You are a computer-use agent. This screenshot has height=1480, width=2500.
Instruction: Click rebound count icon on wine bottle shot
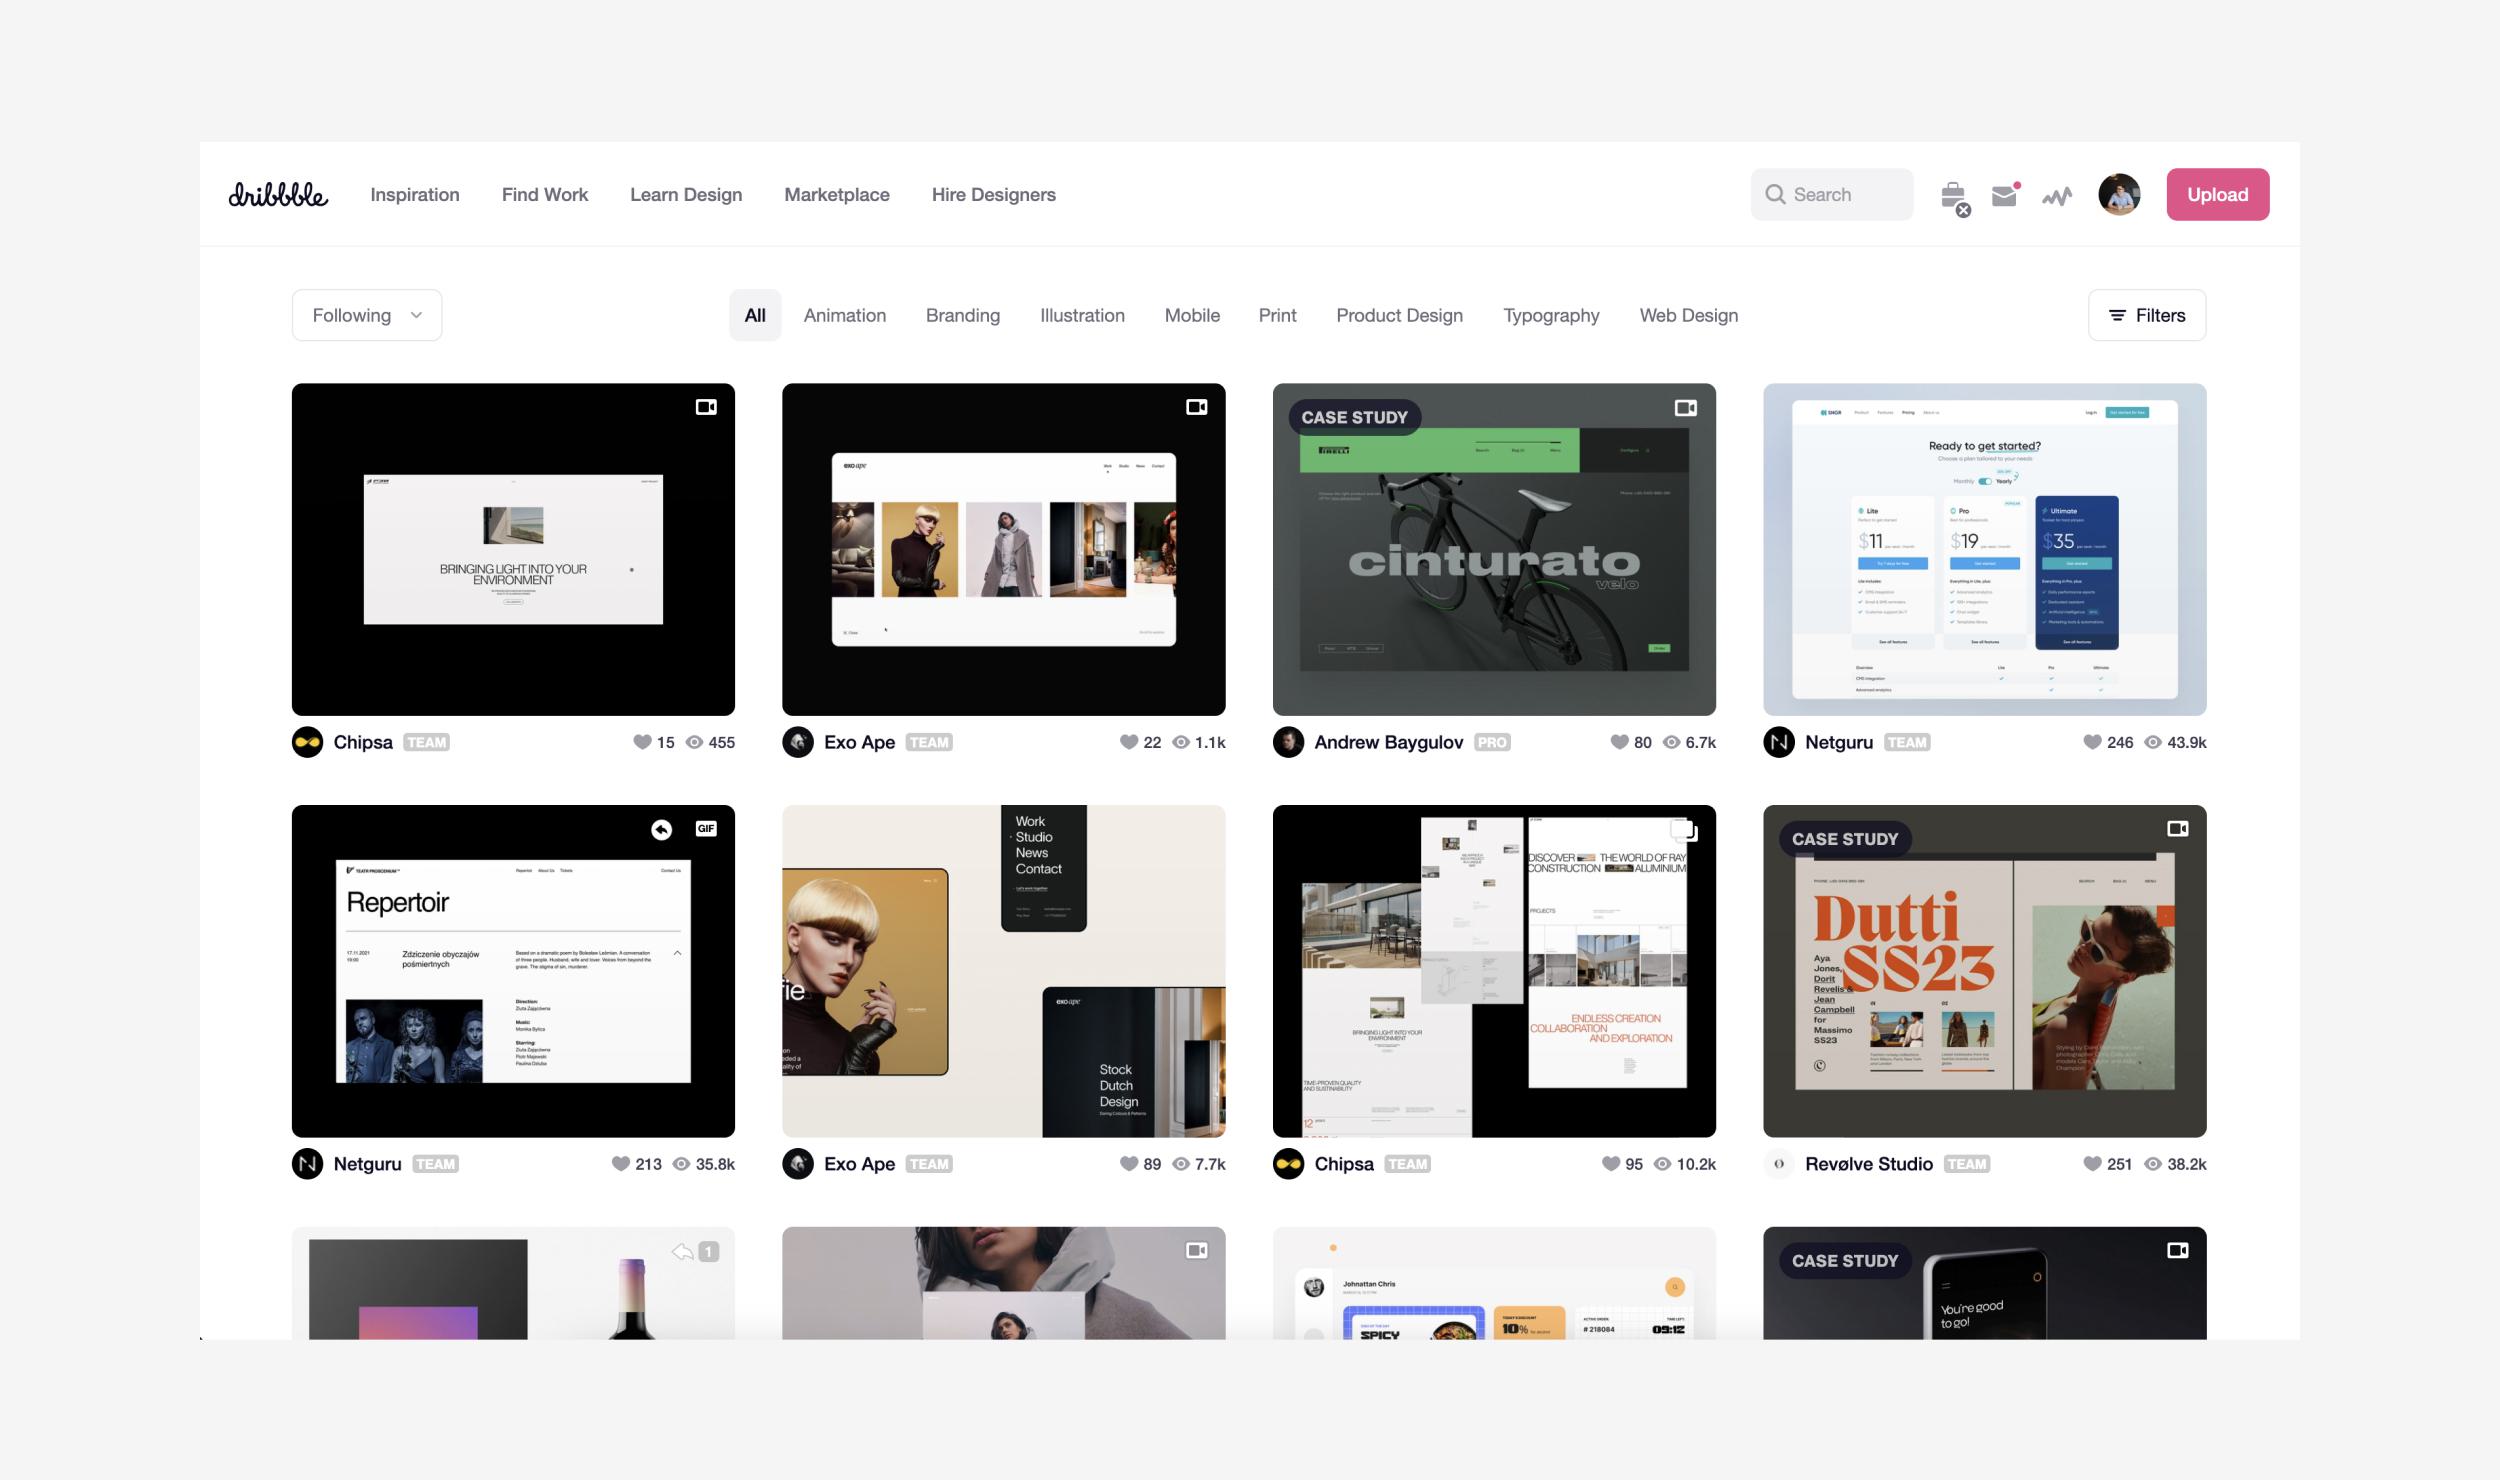coord(696,1252)
